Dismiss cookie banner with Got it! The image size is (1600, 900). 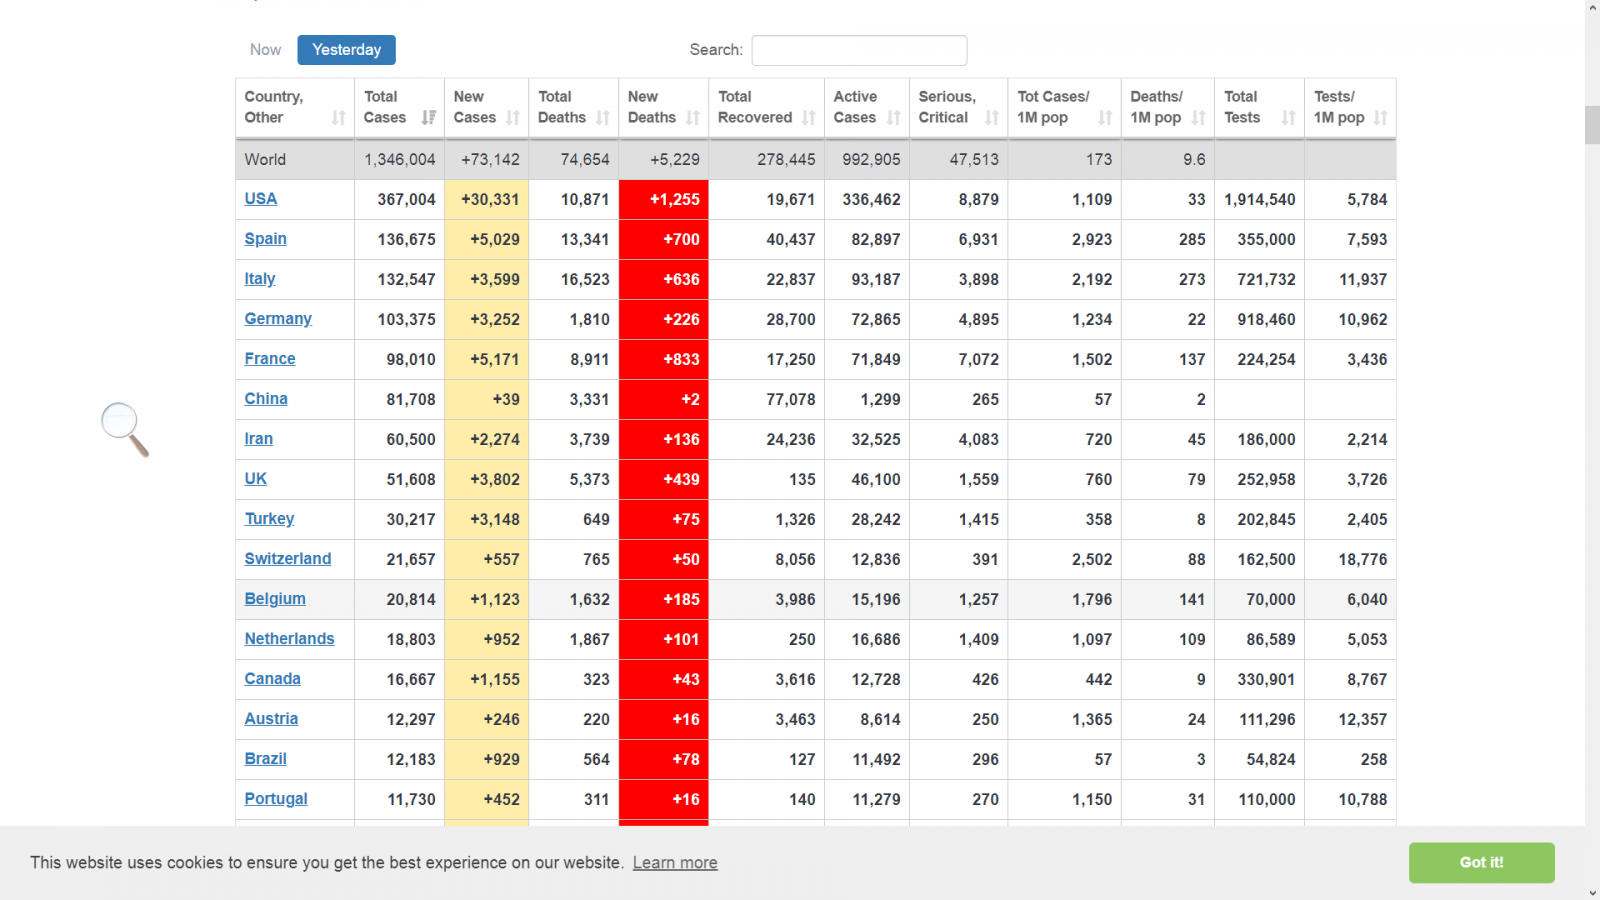point(1481,863)
